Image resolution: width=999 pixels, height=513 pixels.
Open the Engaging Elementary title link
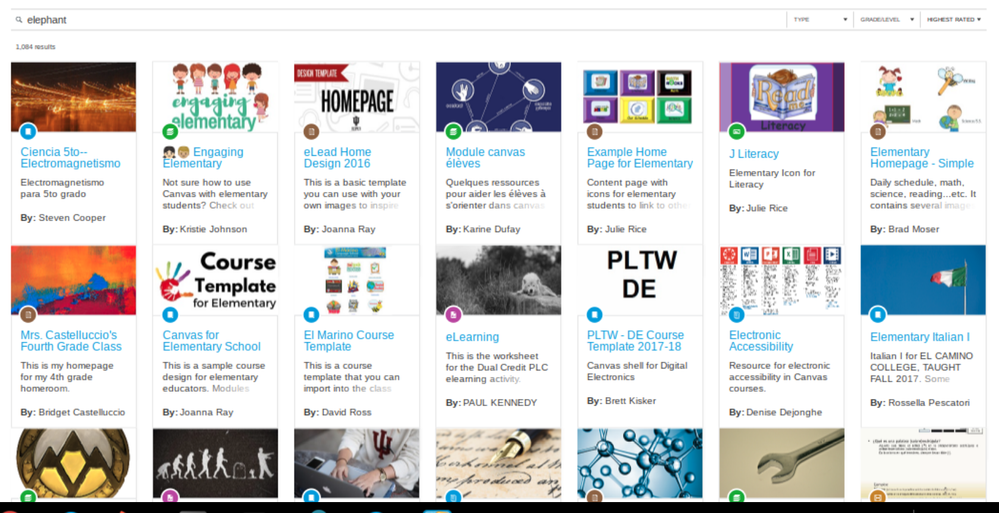click(203, 157)
